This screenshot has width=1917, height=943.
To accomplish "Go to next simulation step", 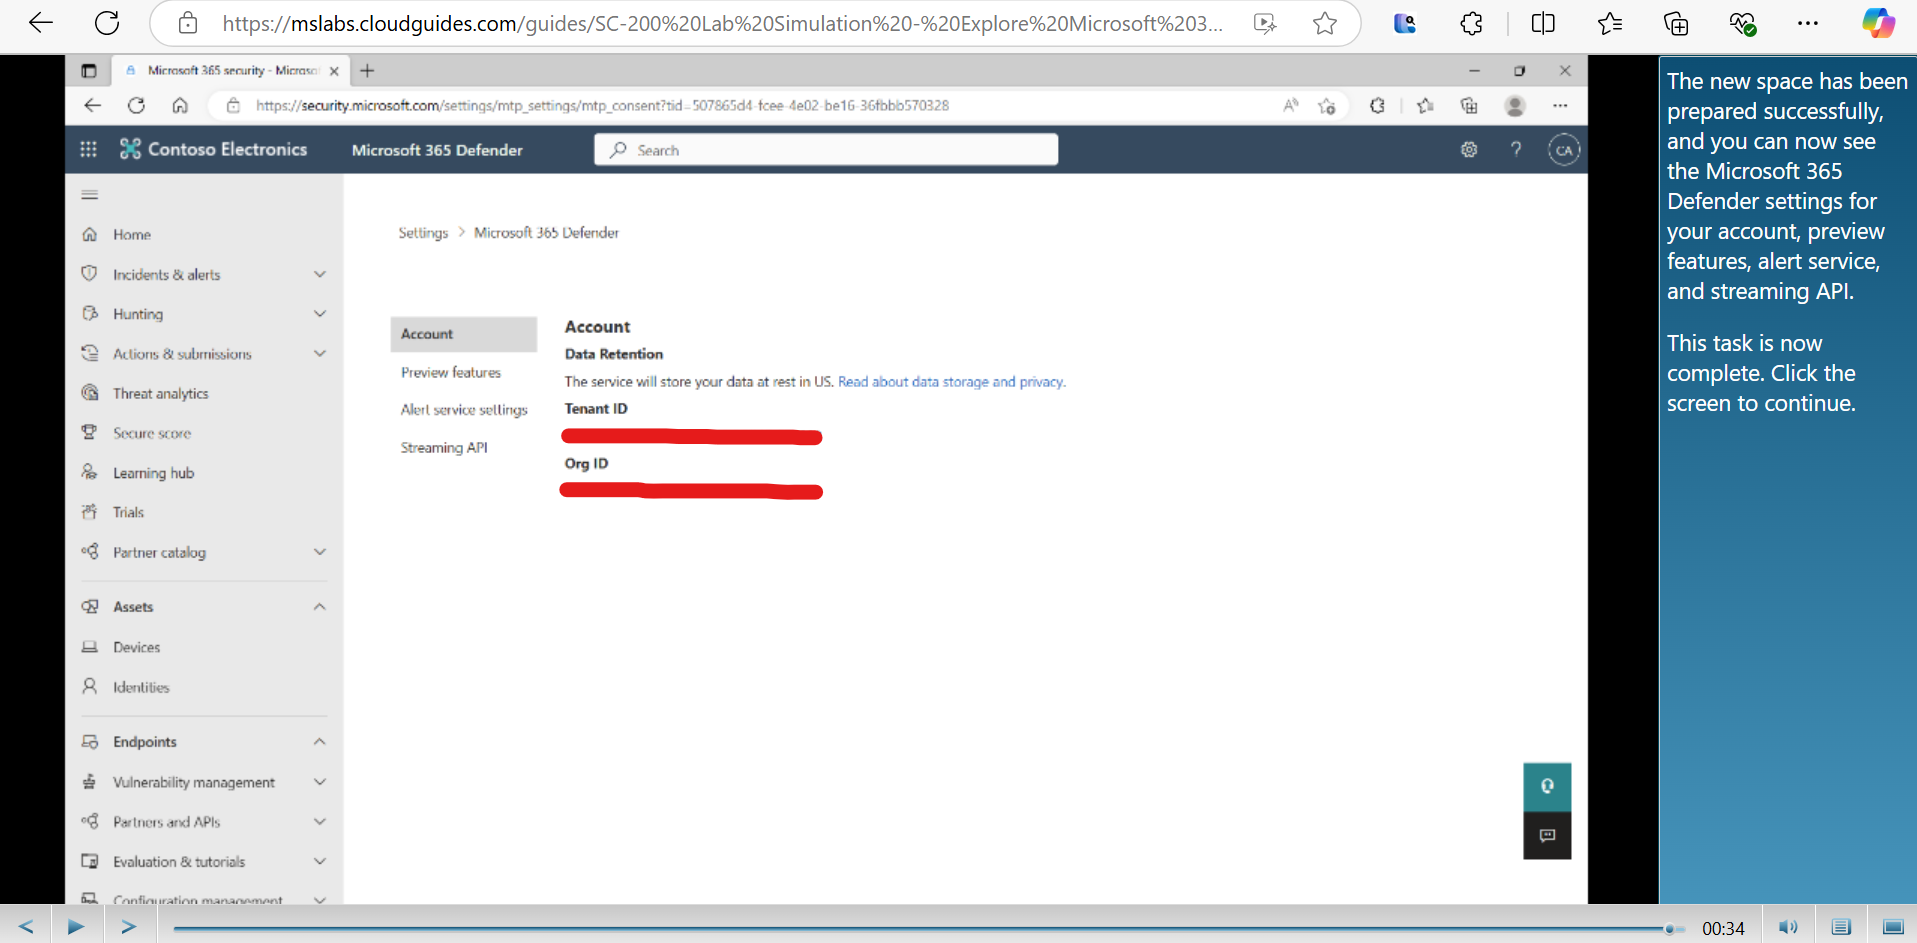I will click(129, 927).
